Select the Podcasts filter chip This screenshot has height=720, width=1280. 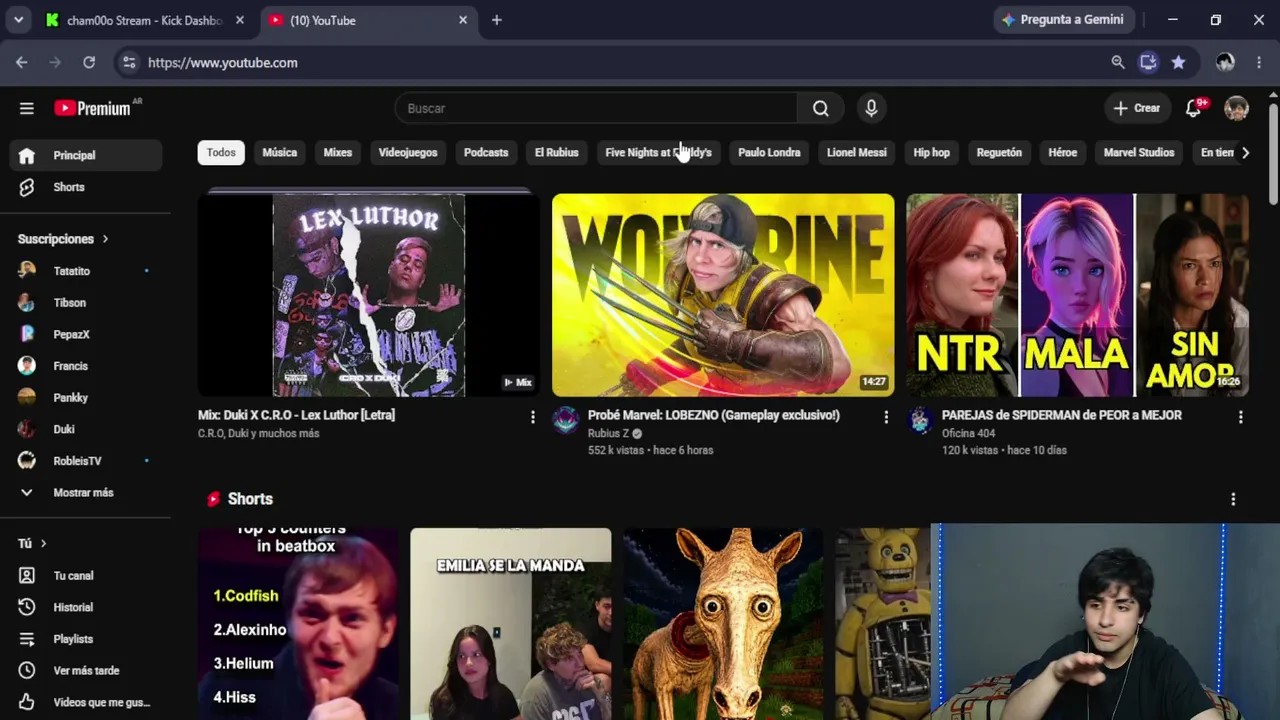click(486, 153)
